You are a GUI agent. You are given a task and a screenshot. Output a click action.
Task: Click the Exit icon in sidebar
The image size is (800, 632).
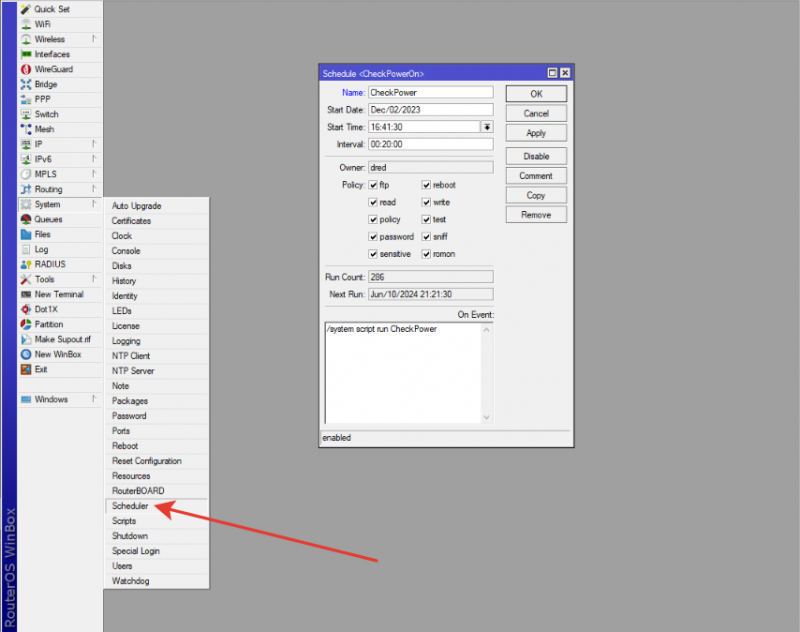pos(26,369)
